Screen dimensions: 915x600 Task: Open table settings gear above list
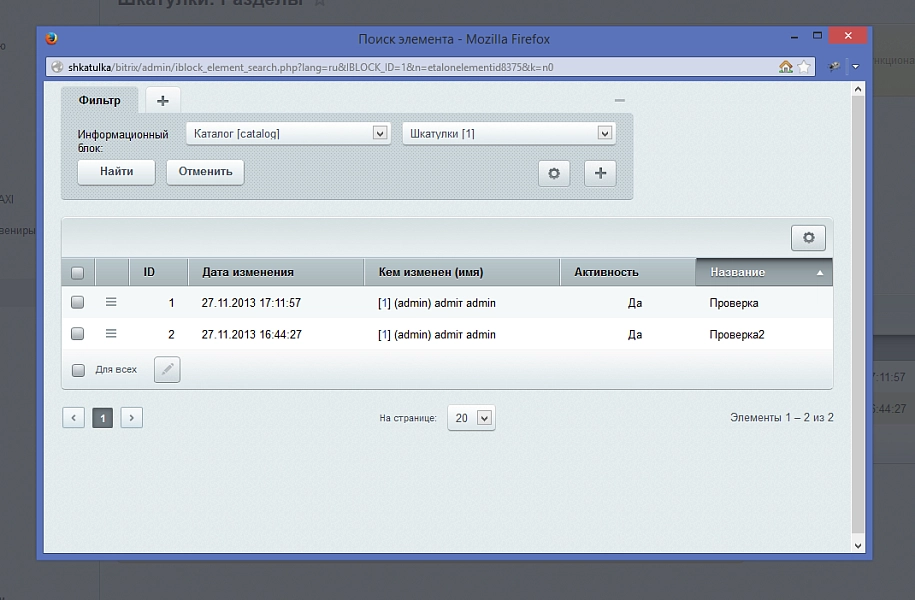(x=808, y=238)
